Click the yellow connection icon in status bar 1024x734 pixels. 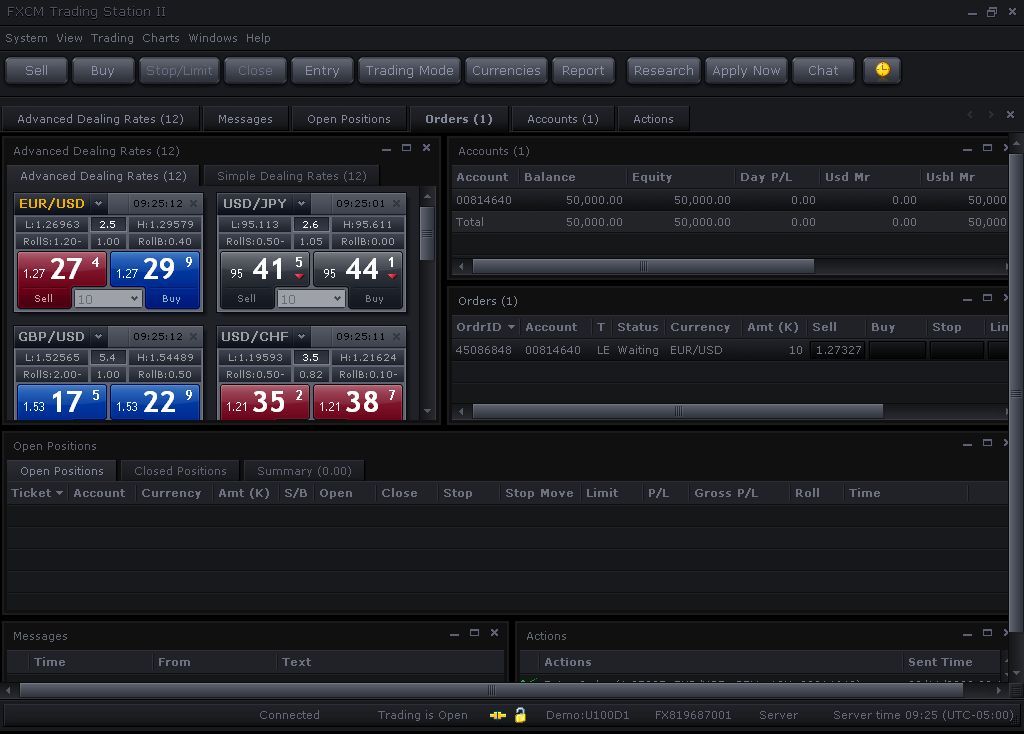[x=497, y=715]
